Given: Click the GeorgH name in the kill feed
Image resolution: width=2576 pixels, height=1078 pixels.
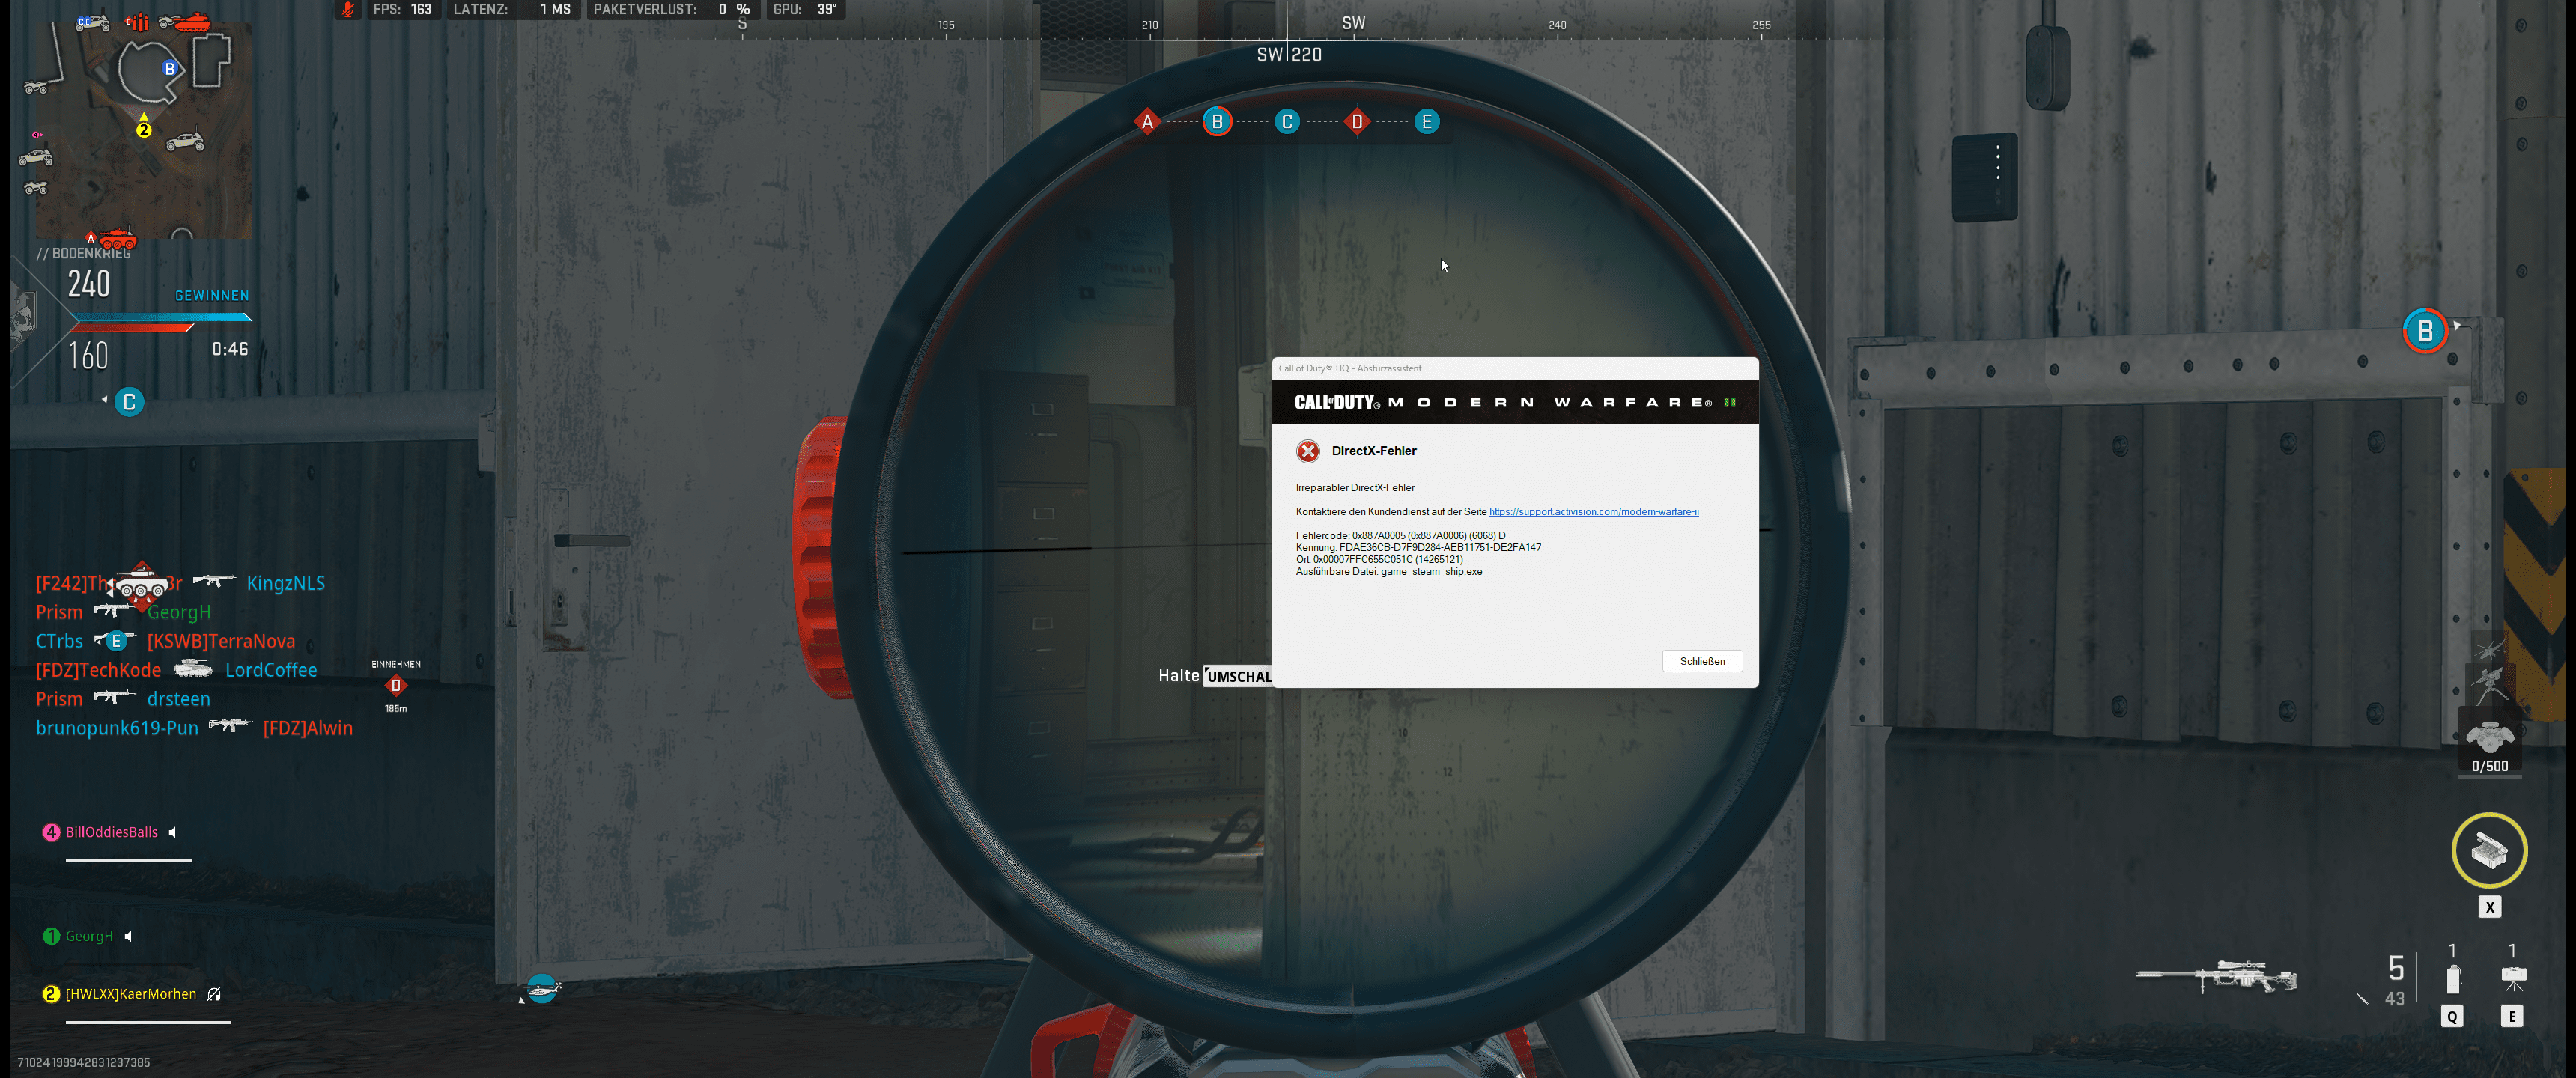Looking at the screenshot, I should 179,613.
